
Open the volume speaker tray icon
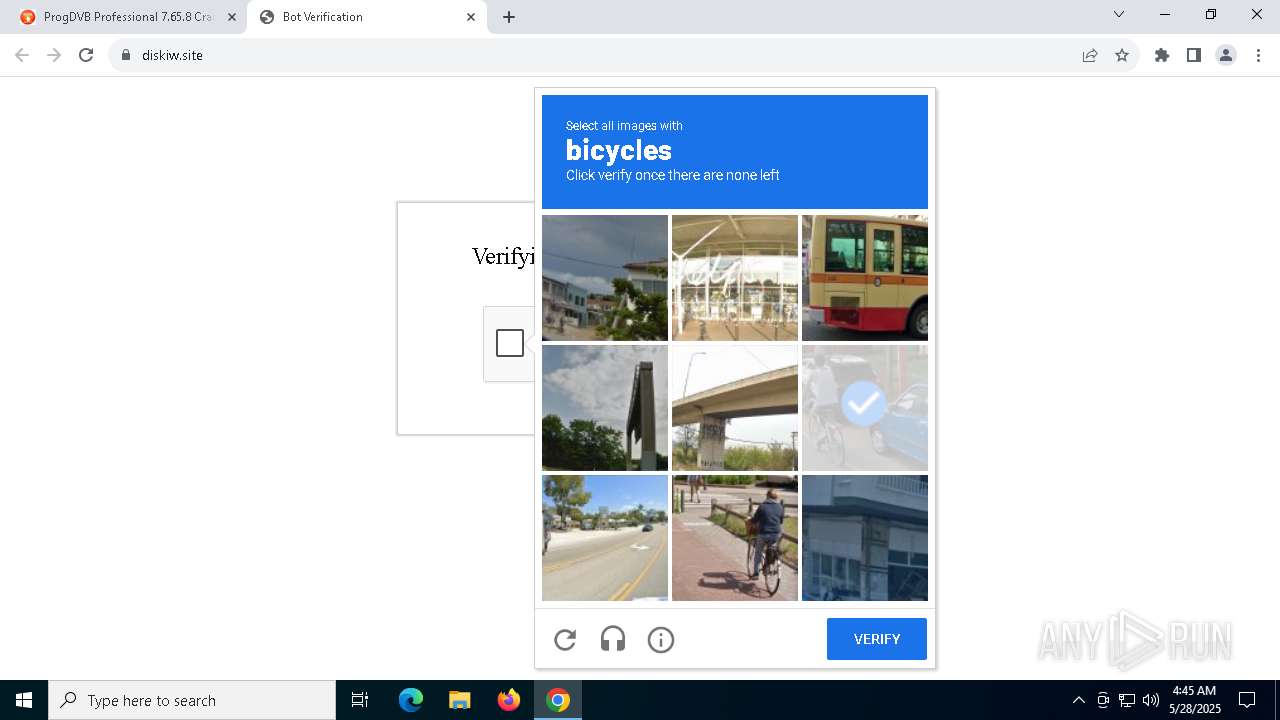click(x=1151, y=700)
